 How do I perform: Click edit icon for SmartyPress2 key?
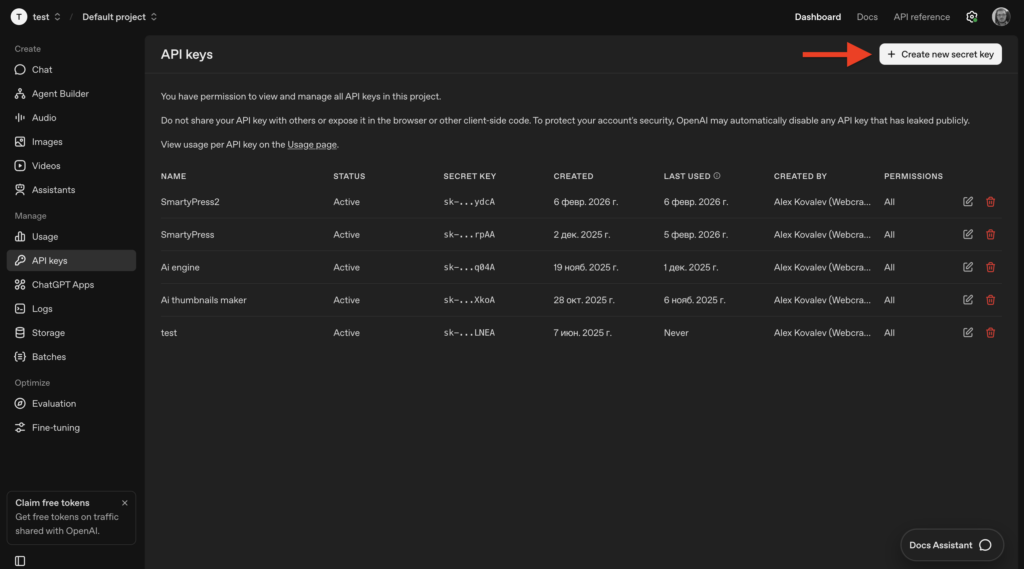coord(968,202)
